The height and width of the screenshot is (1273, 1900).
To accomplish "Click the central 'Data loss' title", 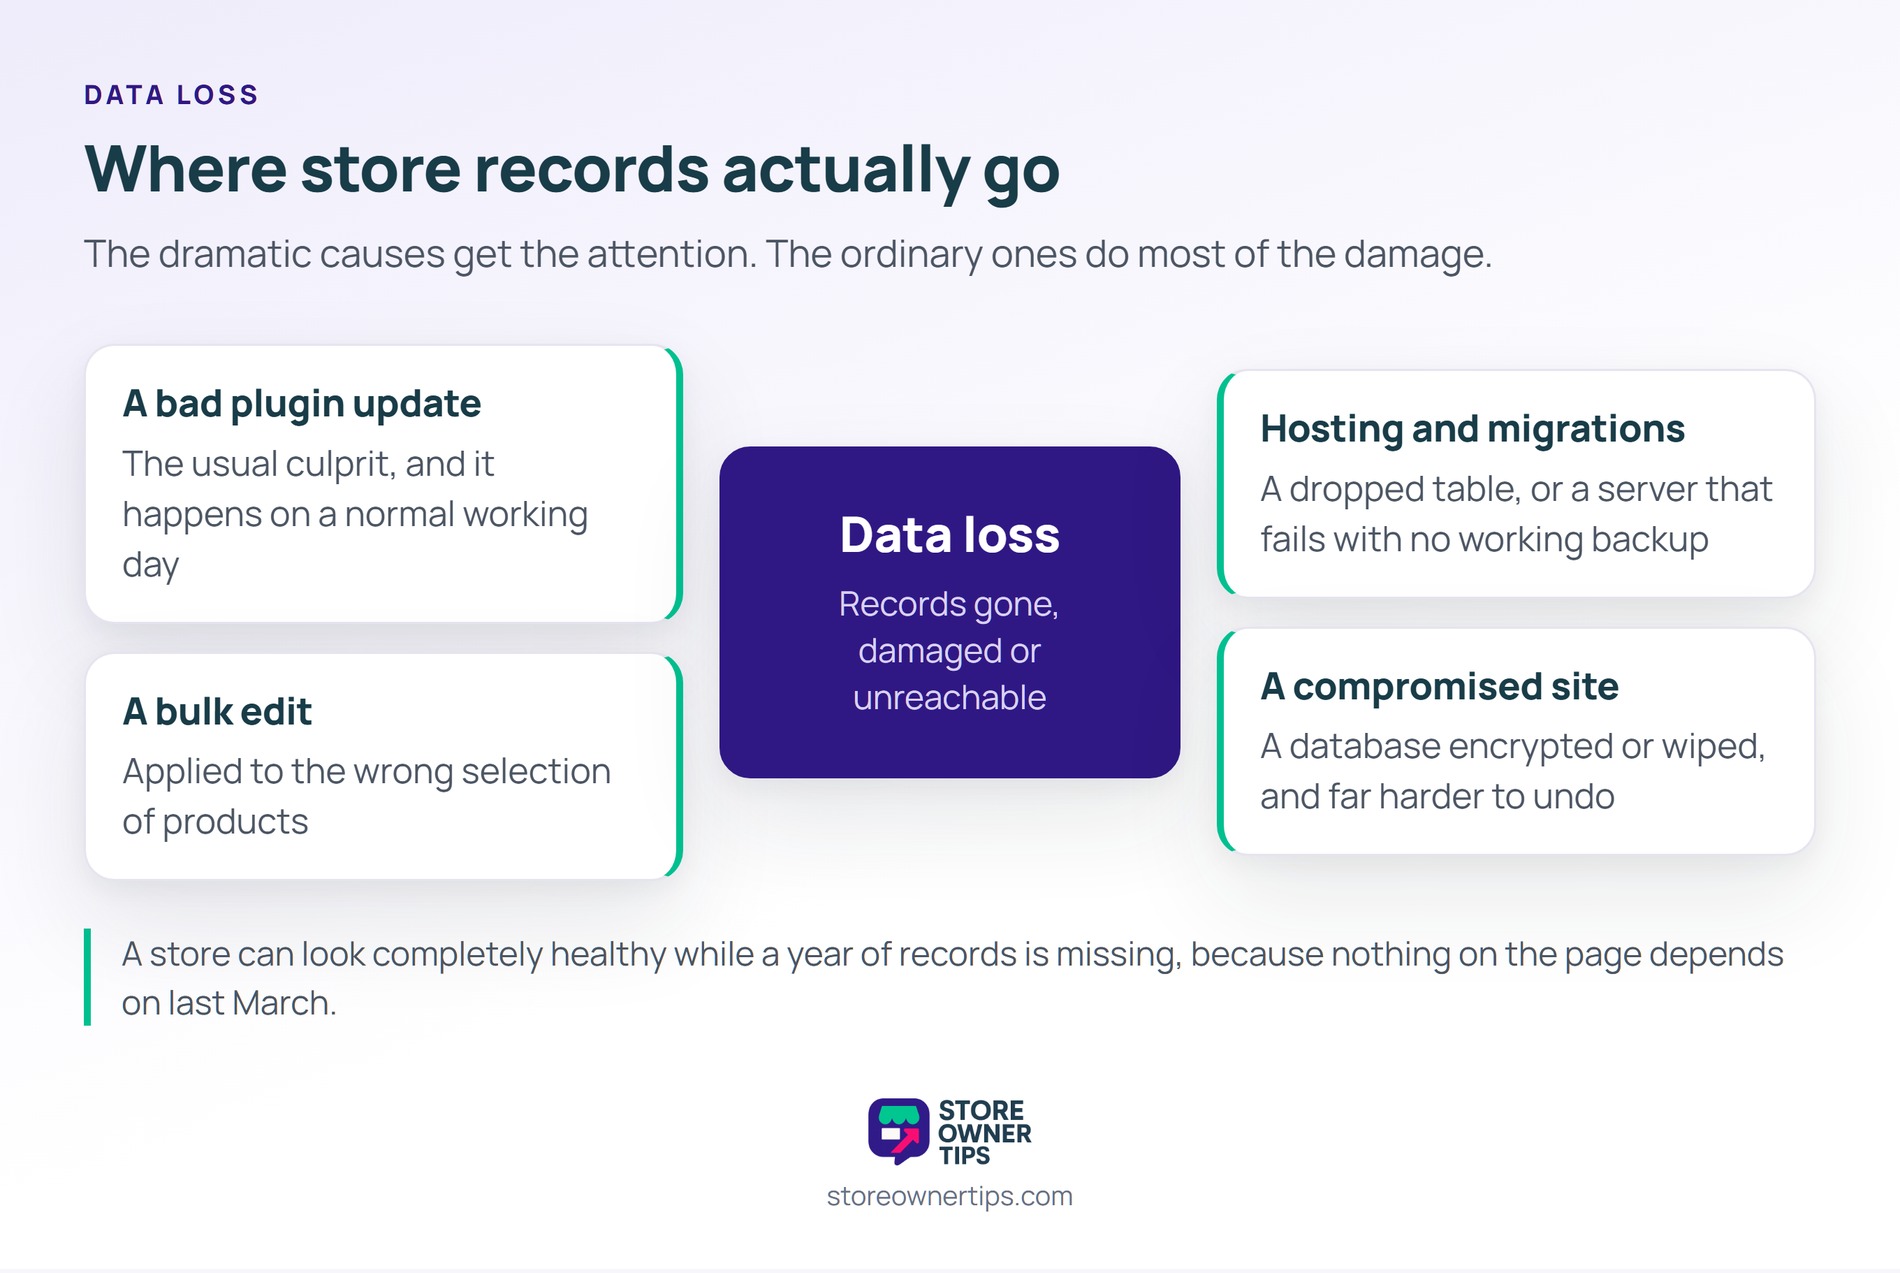I will point(949,535).
